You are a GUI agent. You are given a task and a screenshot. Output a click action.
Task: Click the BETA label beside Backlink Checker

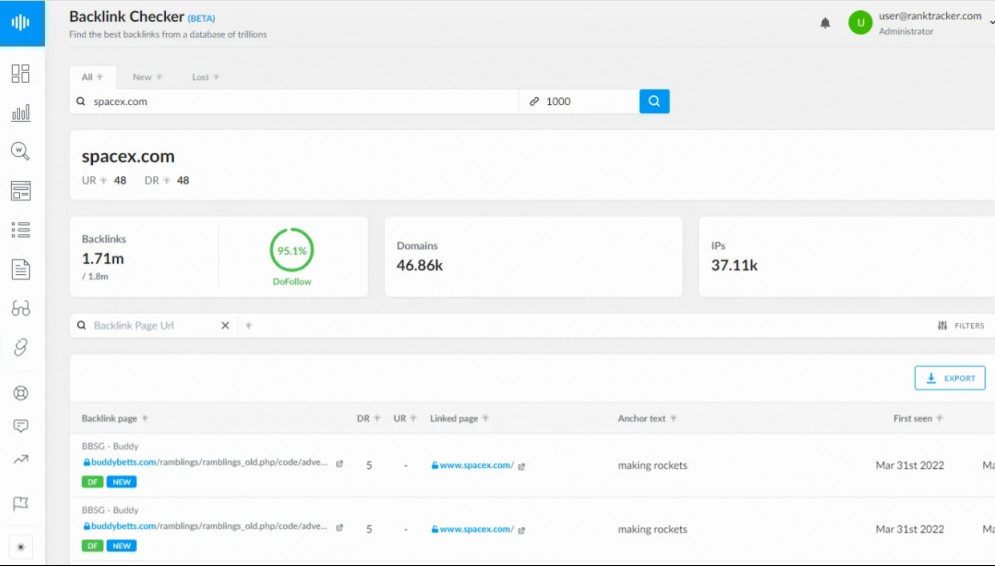pyautogui.click(x=201, y=19)
